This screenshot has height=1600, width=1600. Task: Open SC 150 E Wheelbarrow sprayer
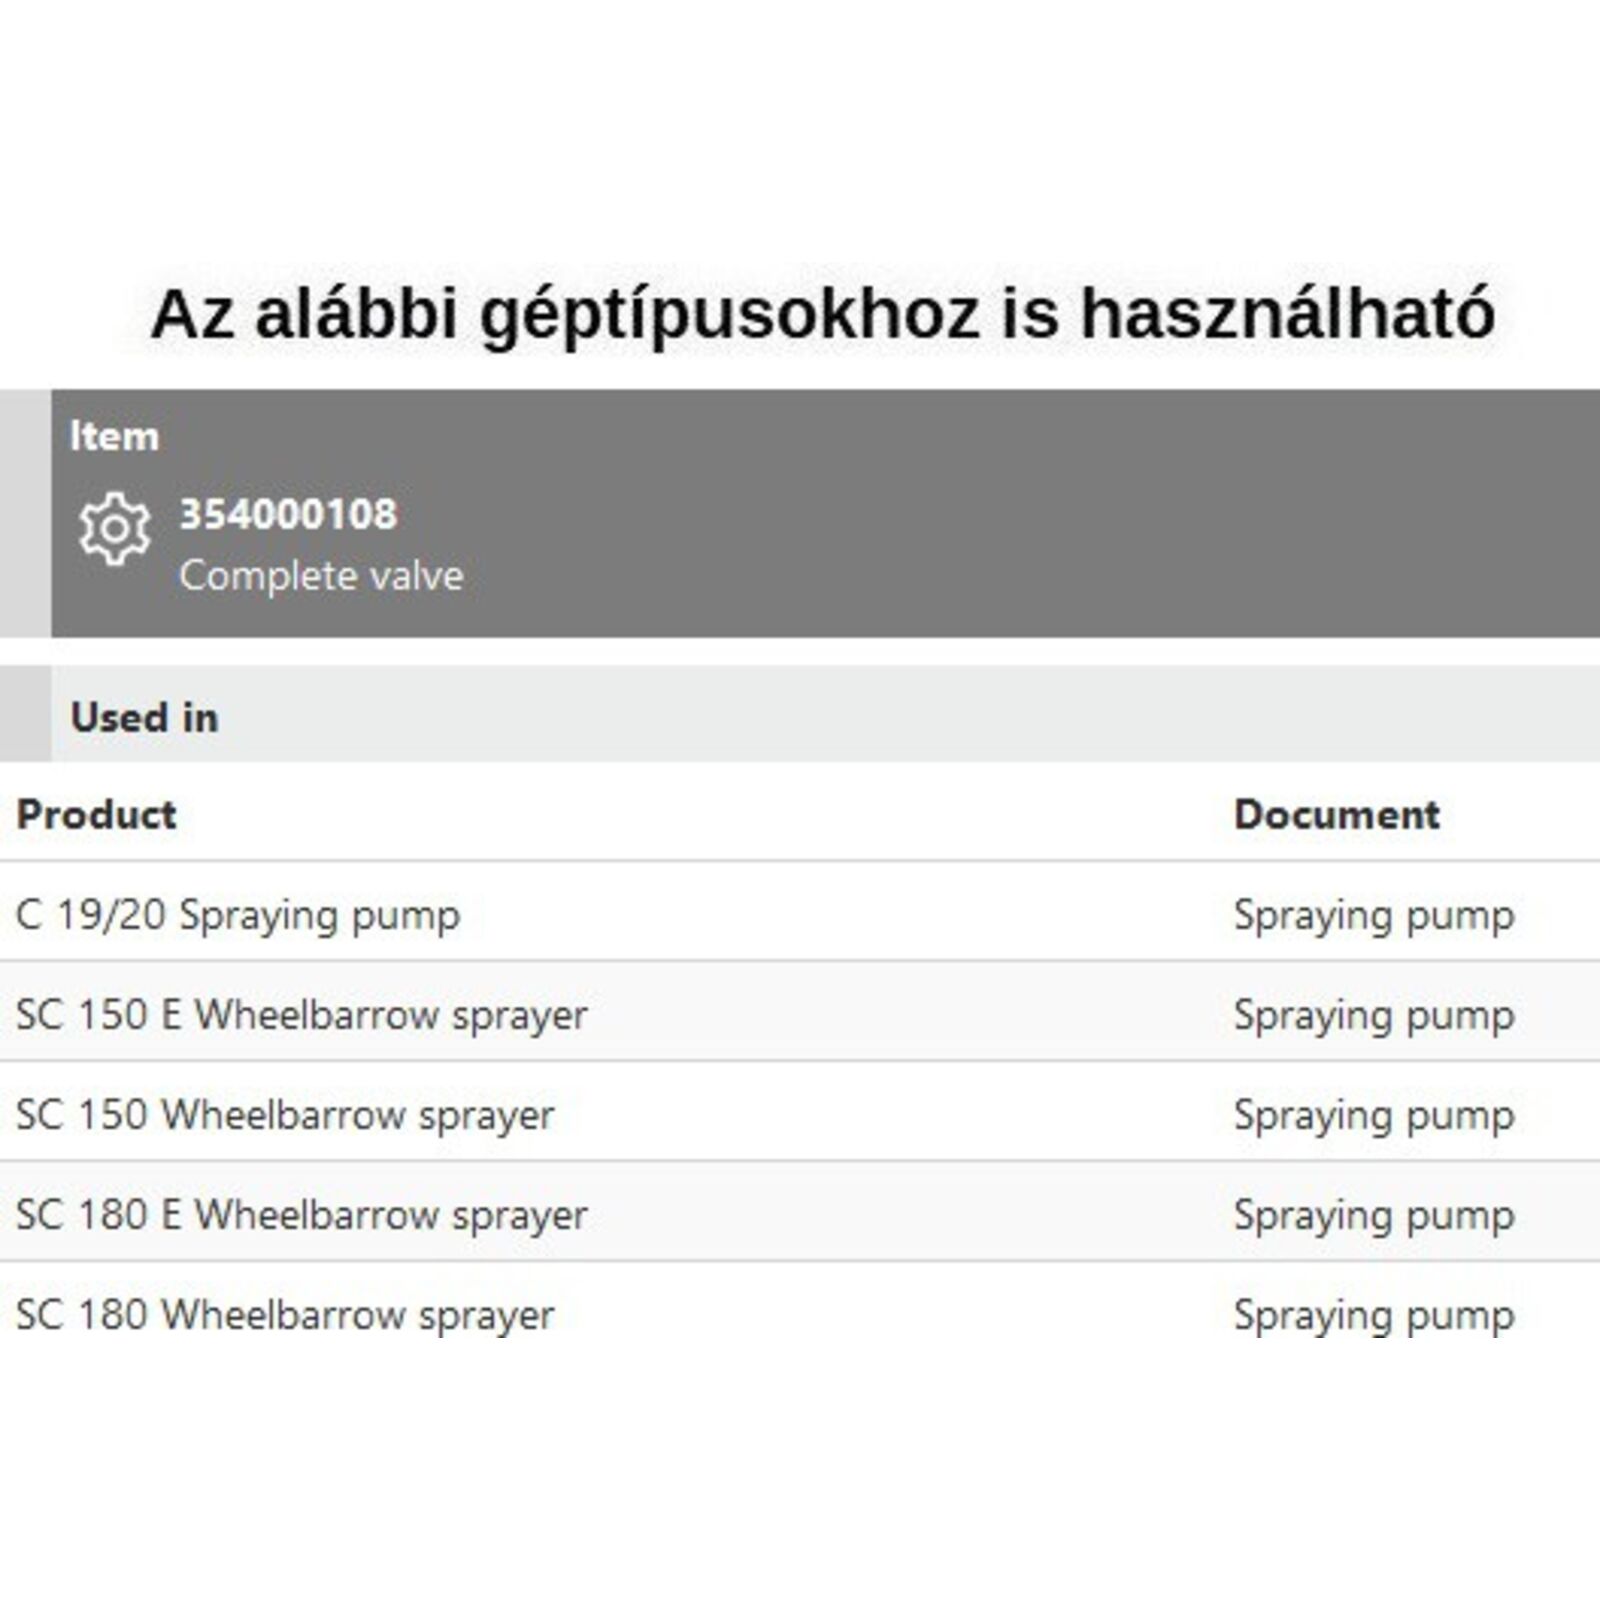click(301, 1015)
